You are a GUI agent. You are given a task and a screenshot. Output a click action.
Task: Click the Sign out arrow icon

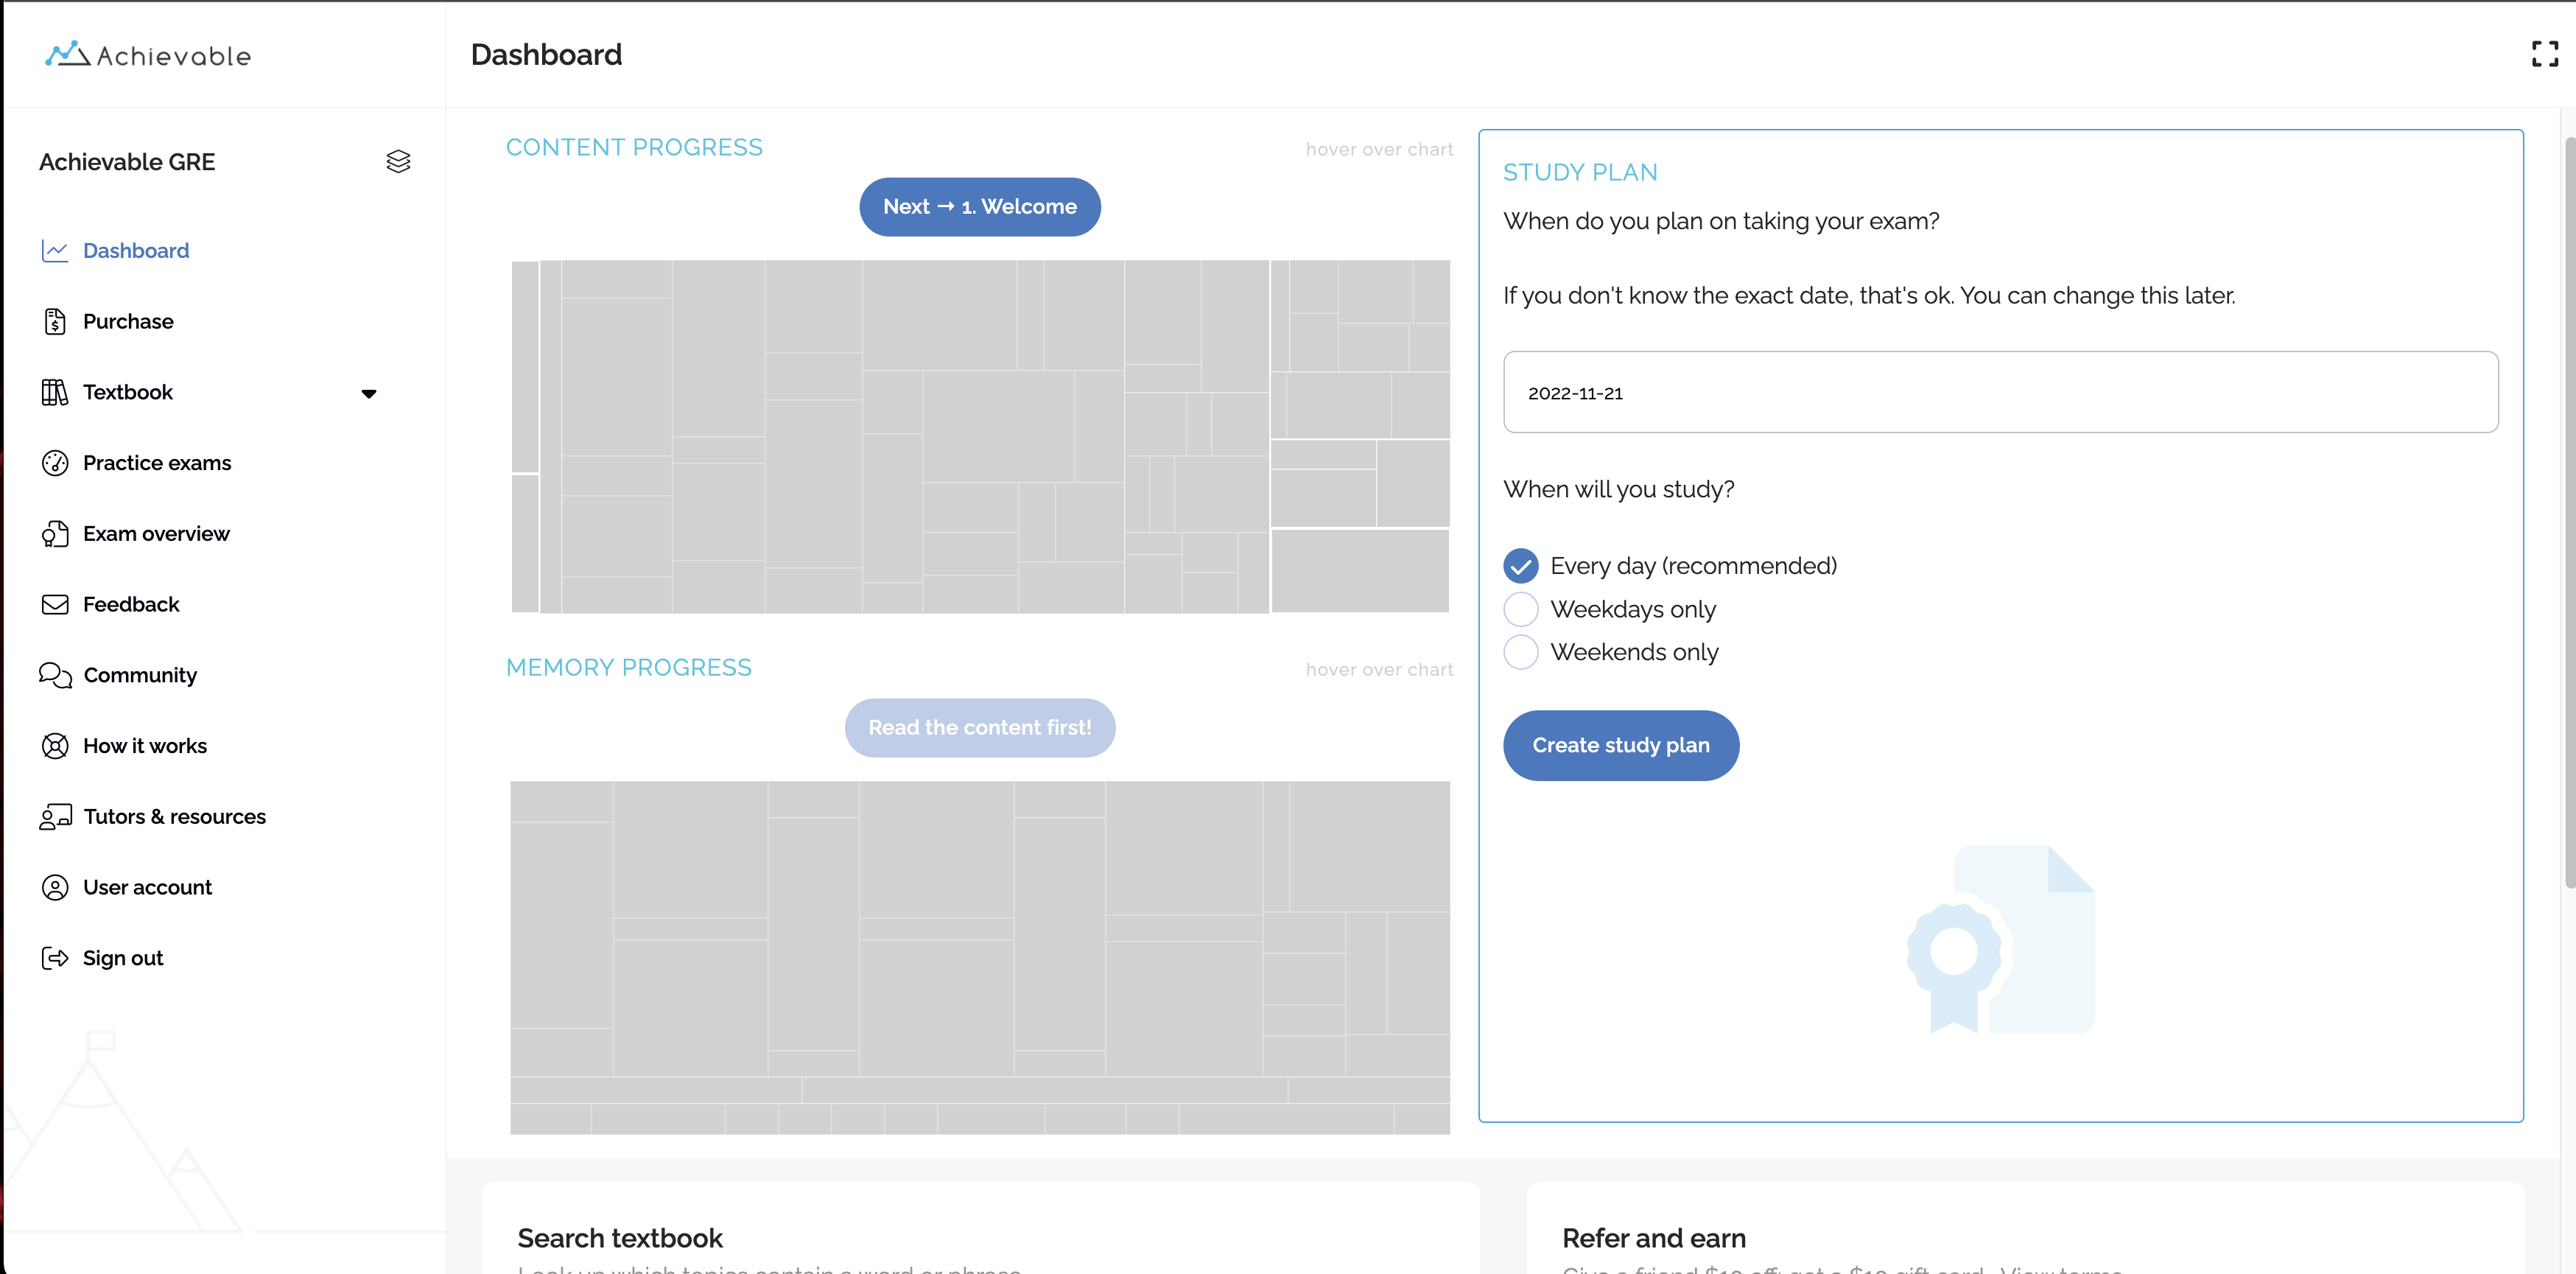tap(55, 958)
